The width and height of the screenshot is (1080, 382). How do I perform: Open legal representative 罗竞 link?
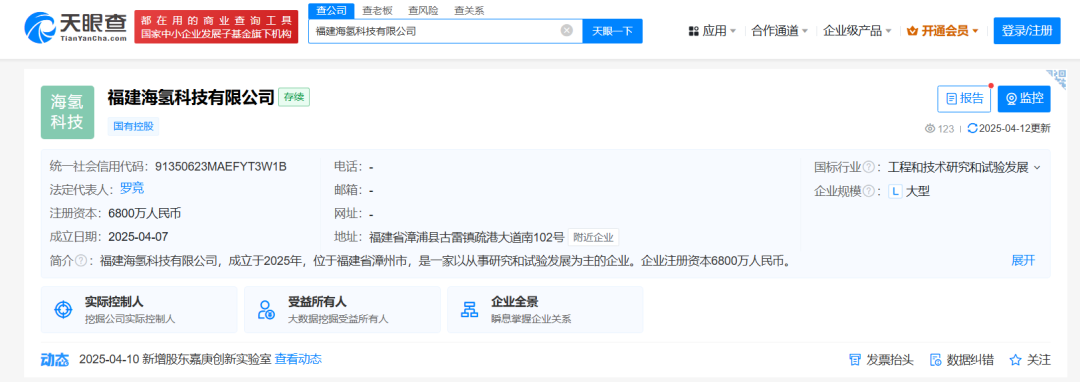coord(132,189)
